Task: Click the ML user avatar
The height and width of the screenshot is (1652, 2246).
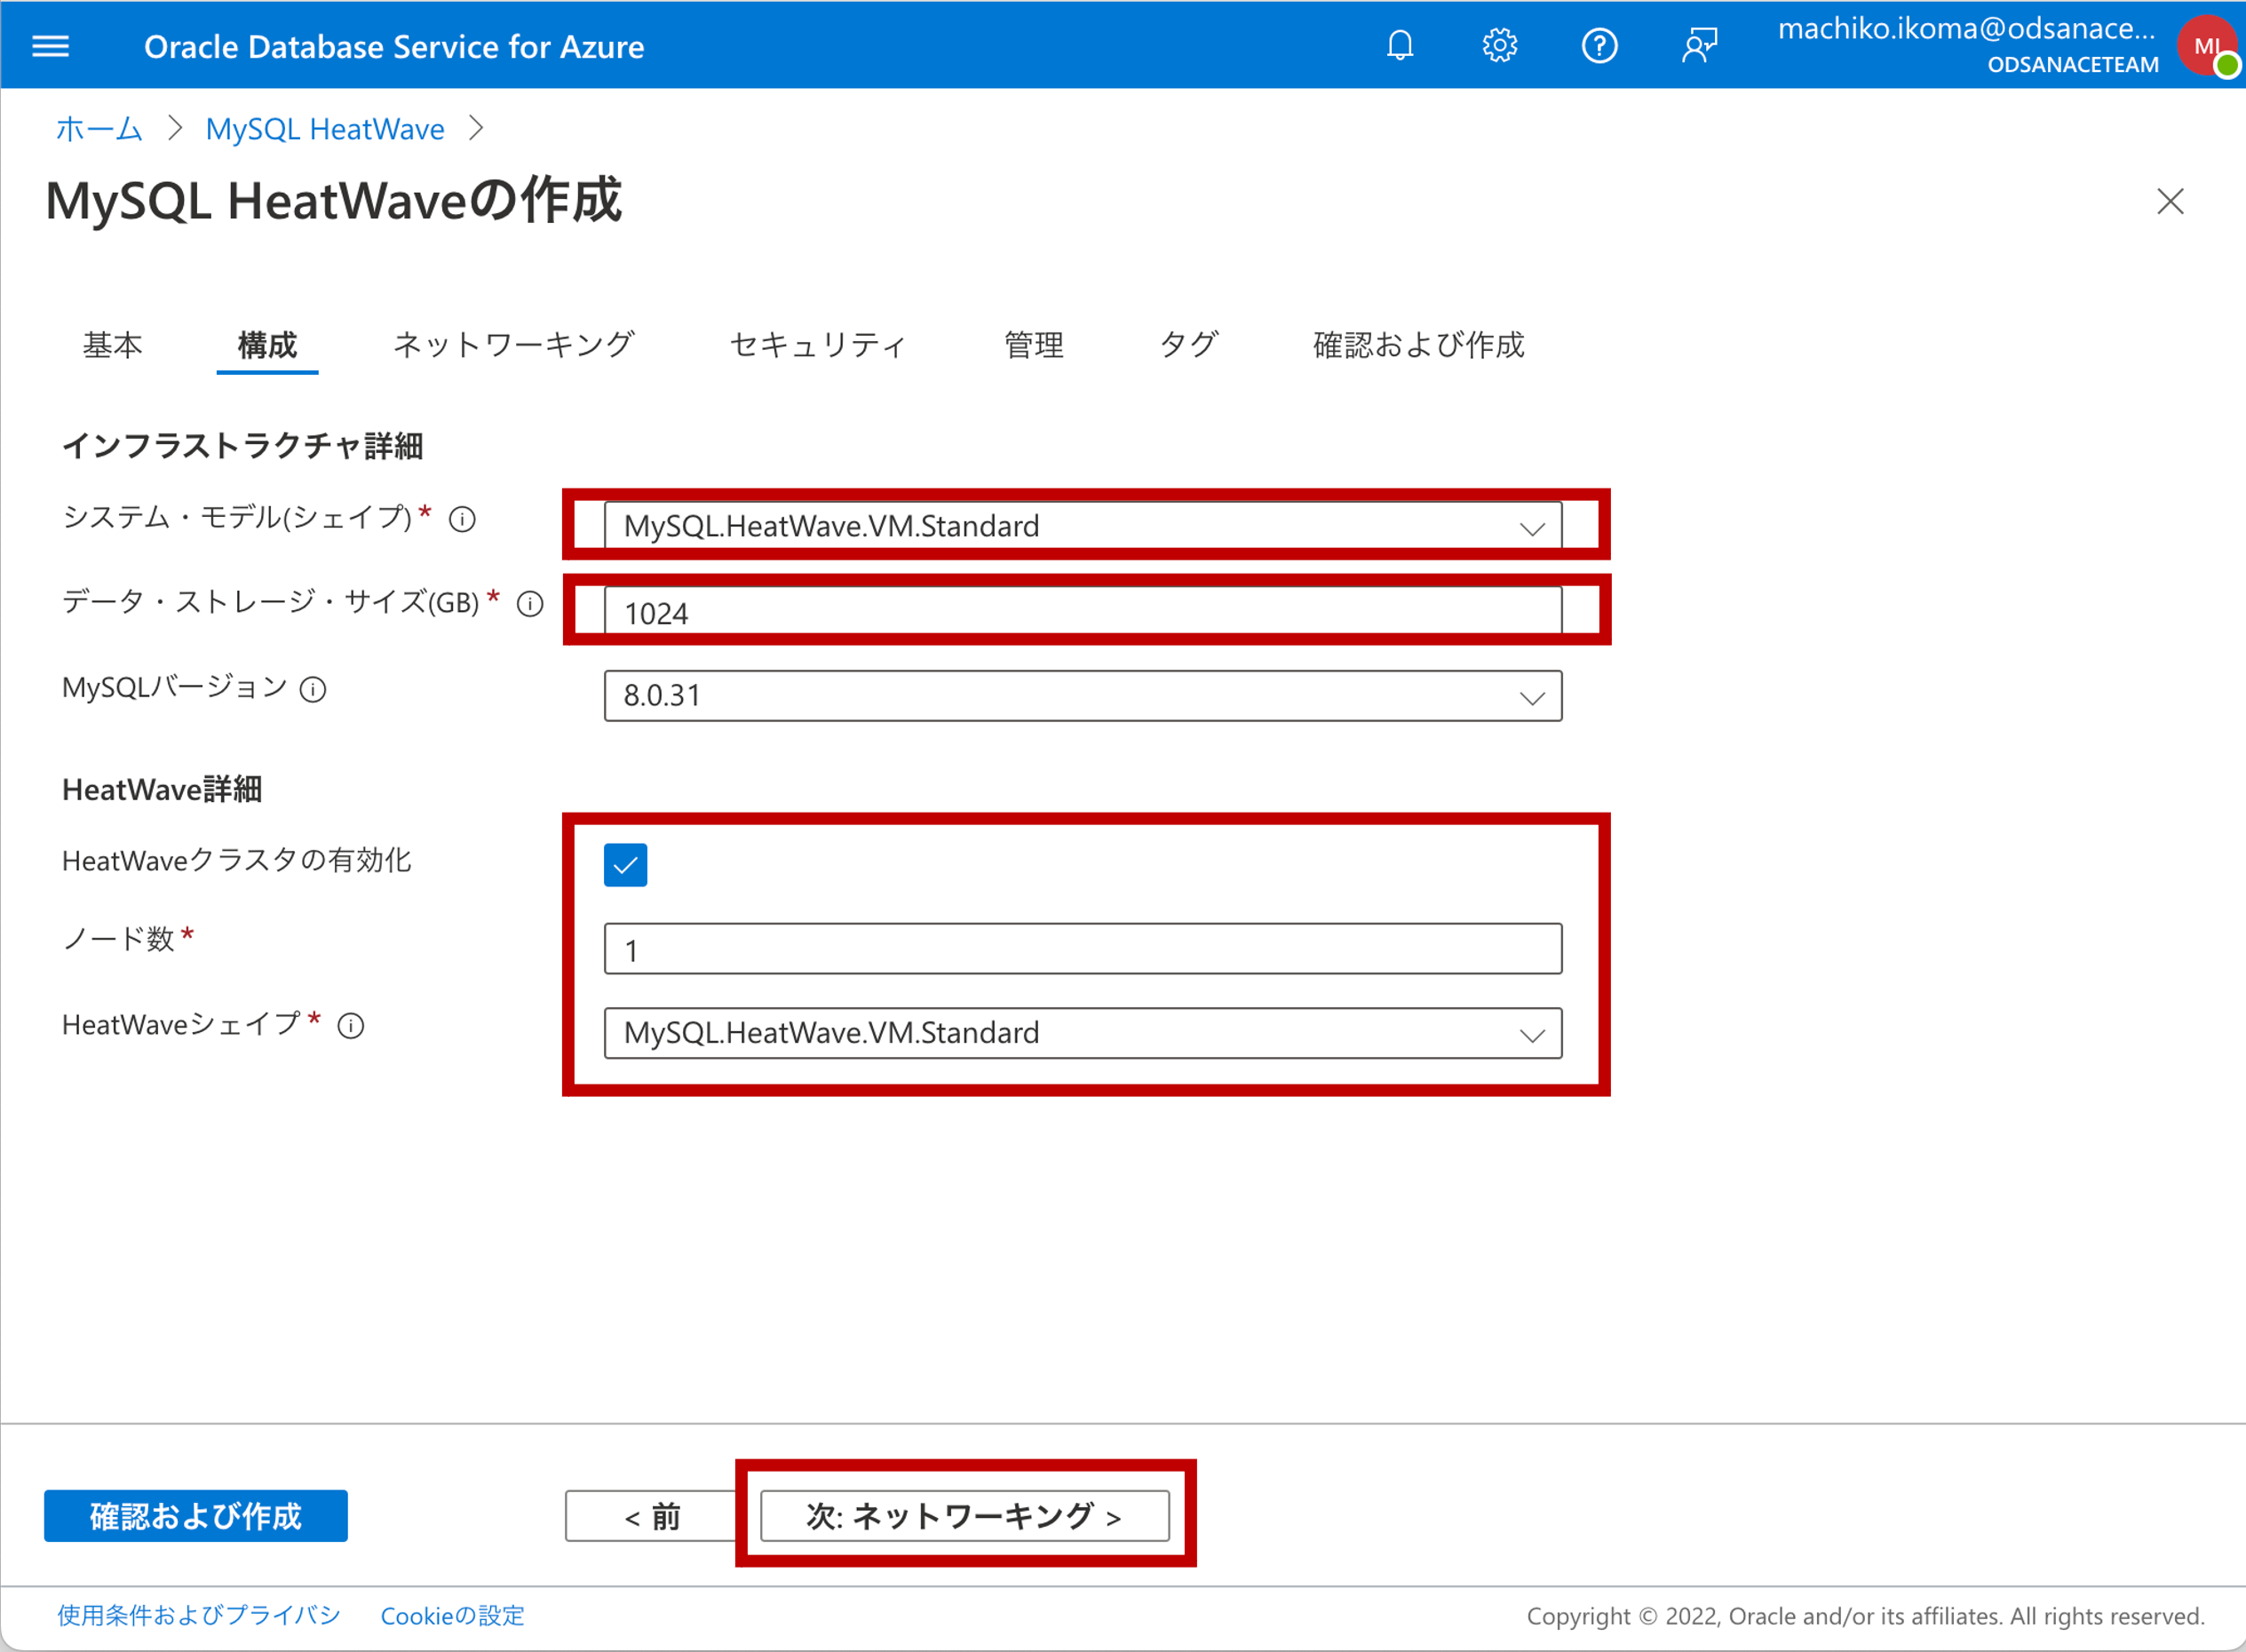Action: point(2206,46)
